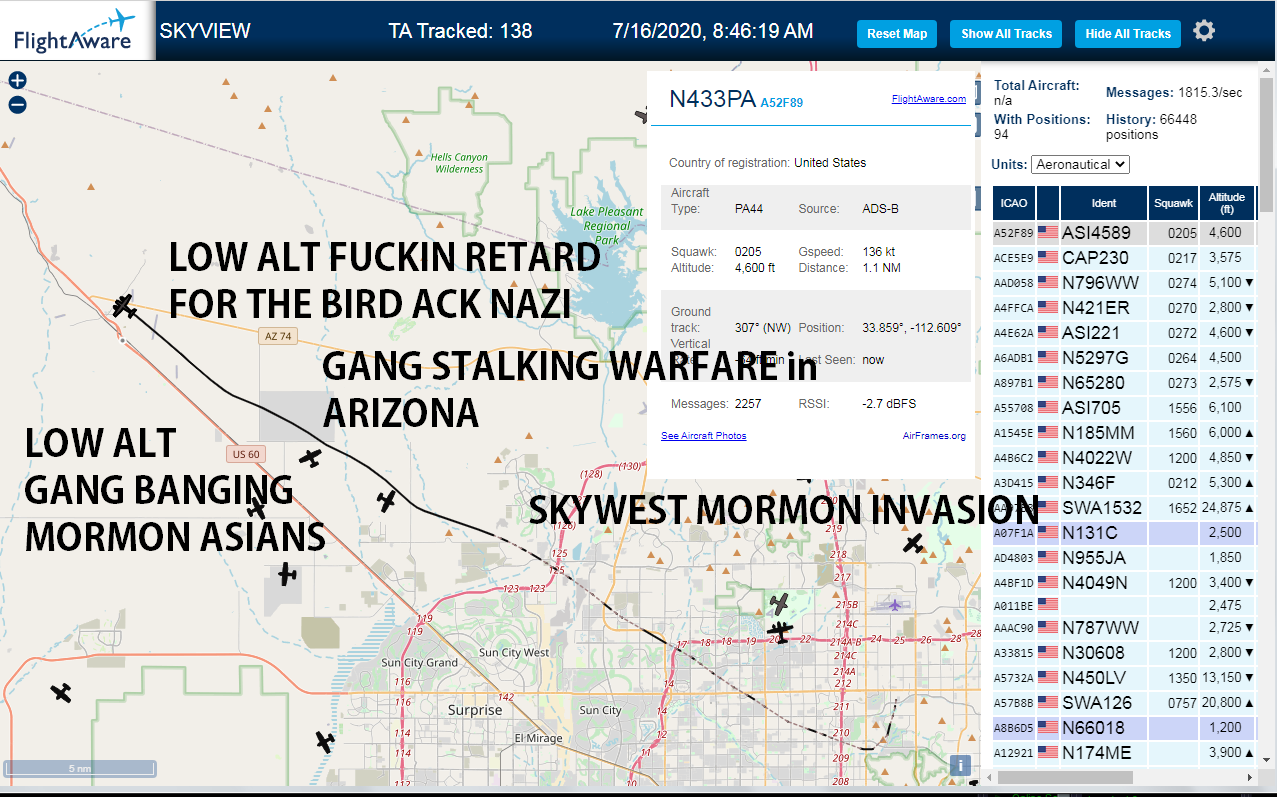Screen dimensions: 1277x797
Task: Click US flag in row A011BE
Action: coord(1048,605)
